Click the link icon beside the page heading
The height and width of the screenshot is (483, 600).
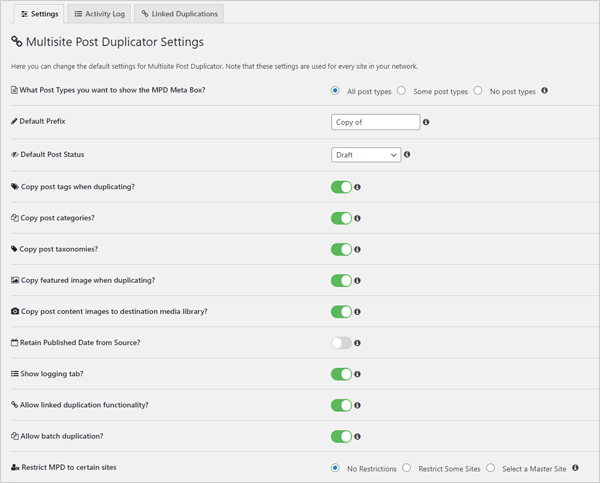tap(16, 41)
